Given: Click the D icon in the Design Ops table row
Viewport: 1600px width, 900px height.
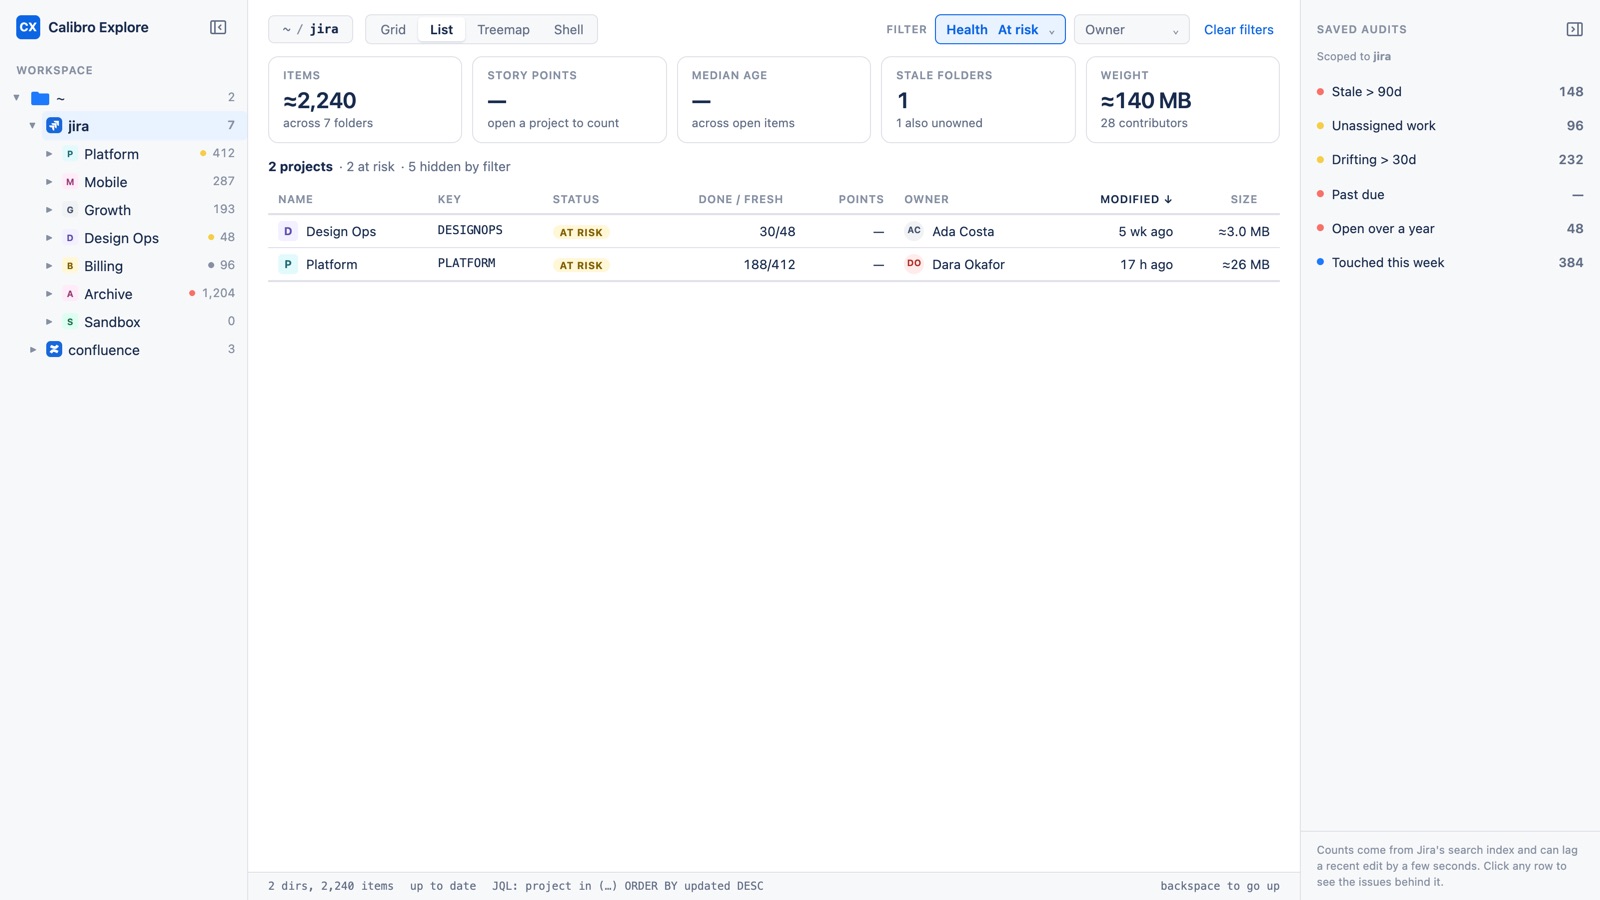Looking at the screenshot, I should [x=288, y=231].
